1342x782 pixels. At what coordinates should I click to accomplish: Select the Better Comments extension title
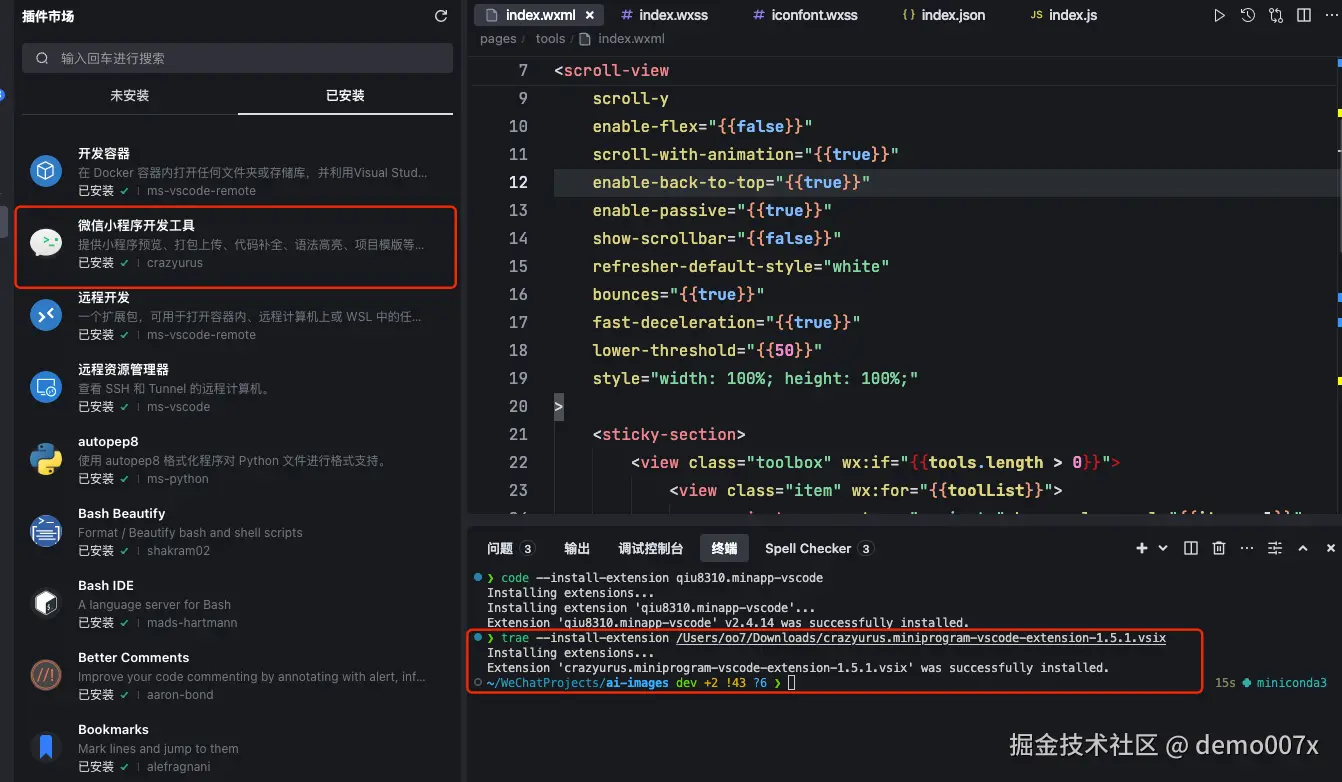point(134,658)
